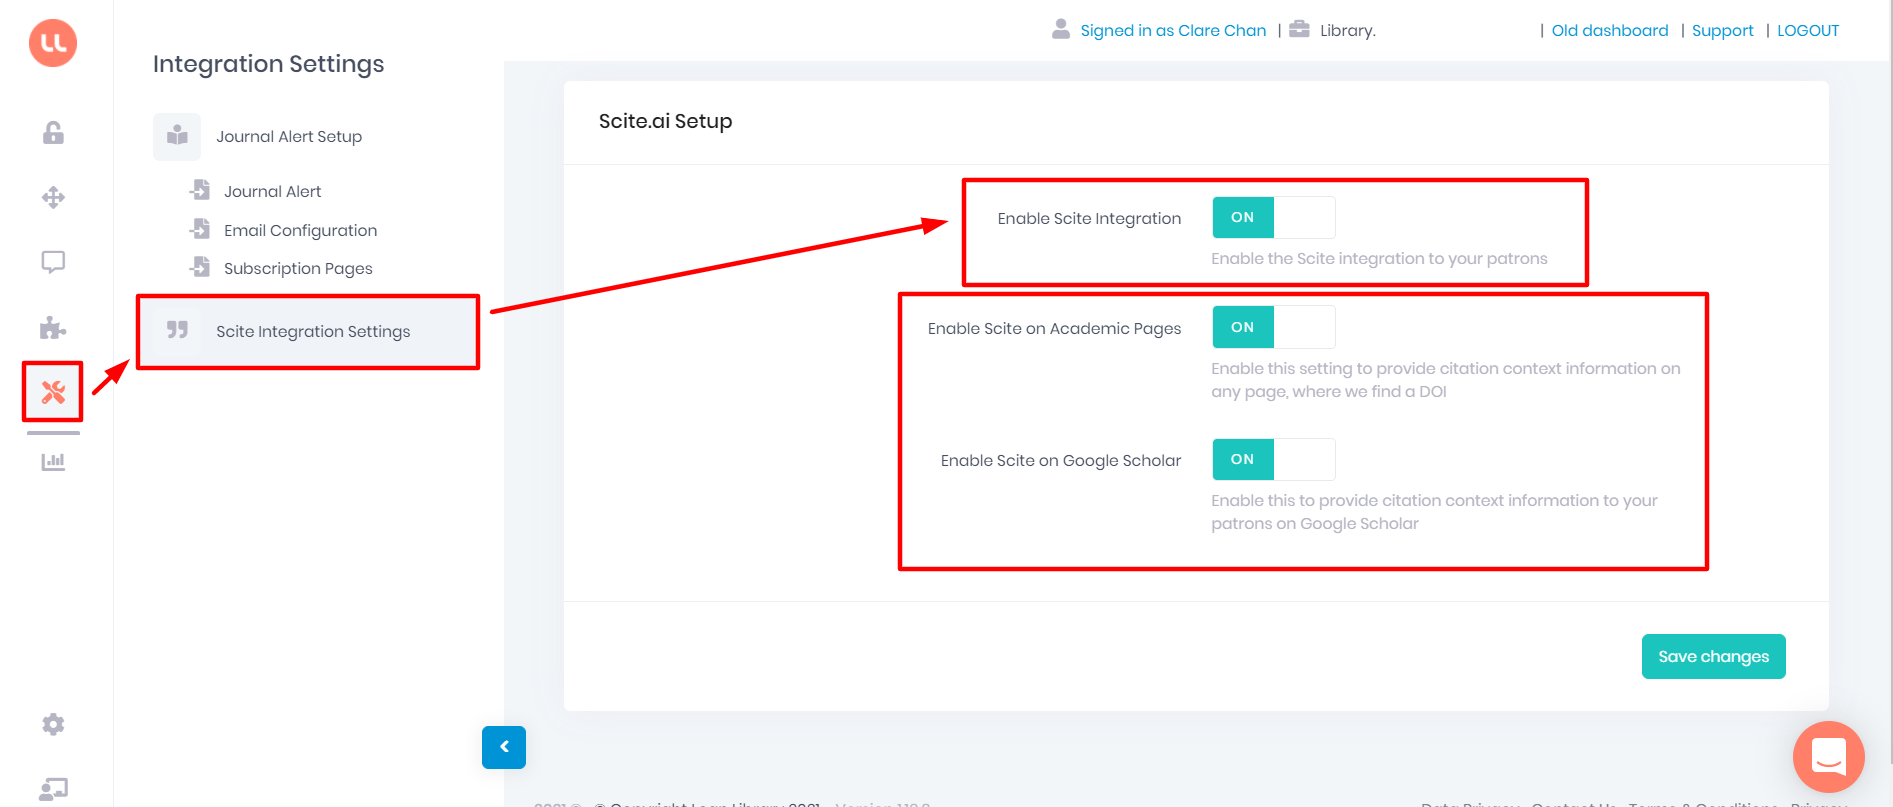Open the chat support bubble
Viewport: 1893px width, 807px height.
(1828, 757)
